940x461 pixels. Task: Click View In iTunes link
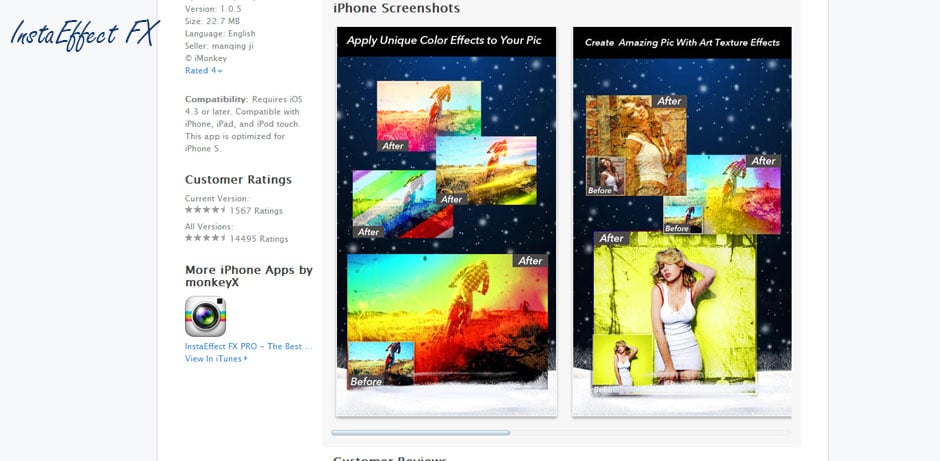tap(216, 358)
